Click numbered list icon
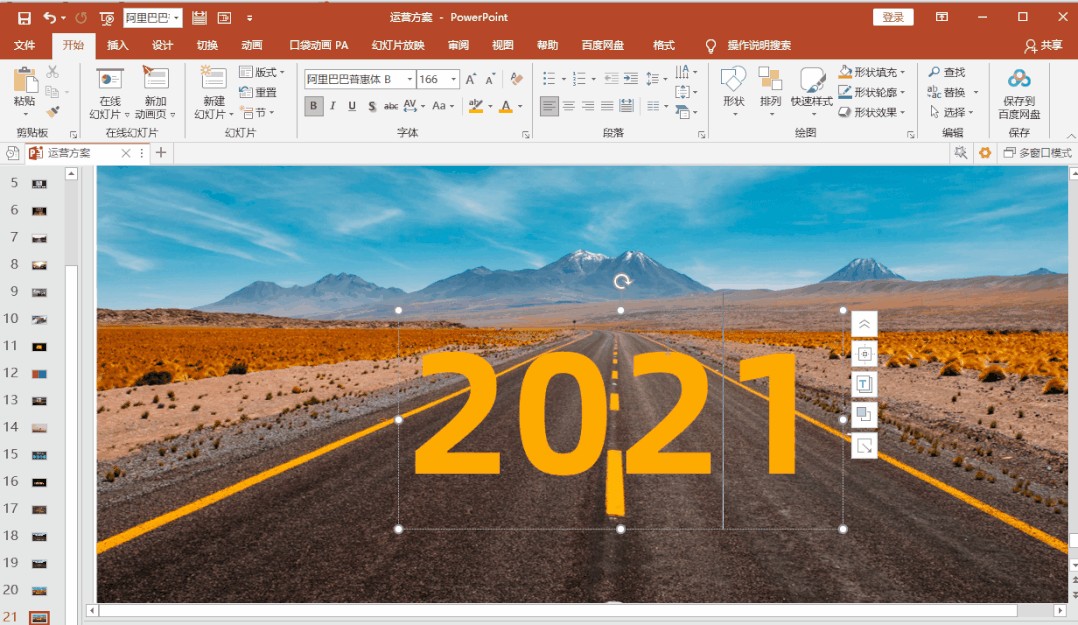 [x=579, y=79]
